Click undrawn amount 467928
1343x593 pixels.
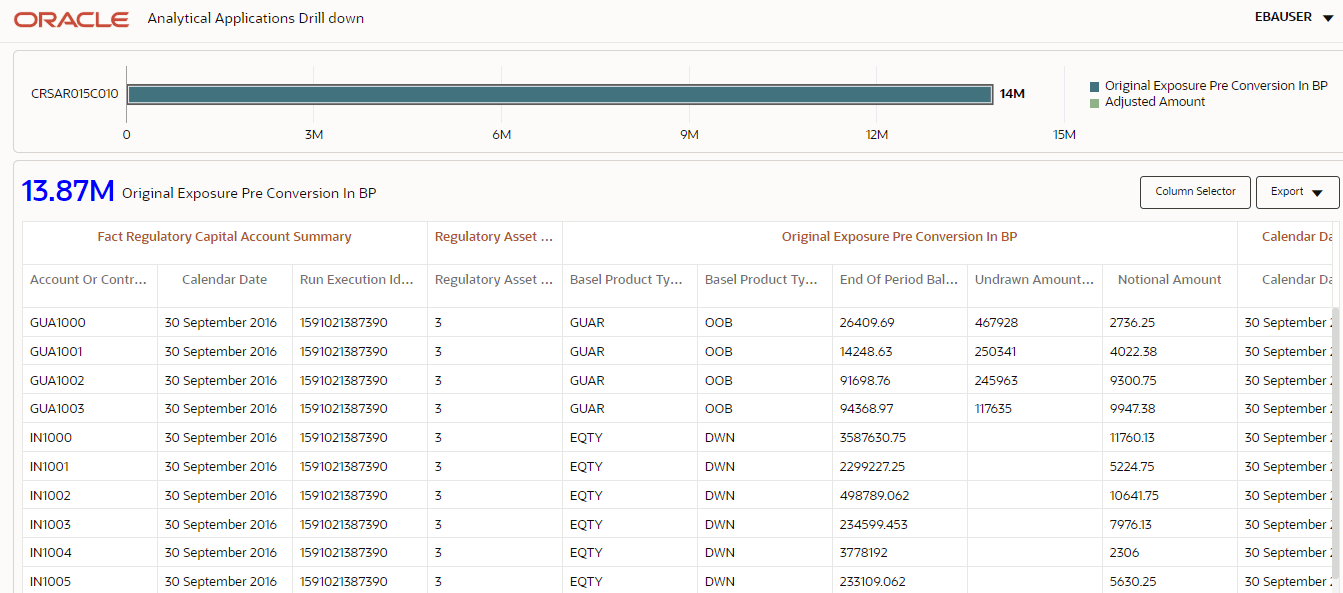[996, 323]
